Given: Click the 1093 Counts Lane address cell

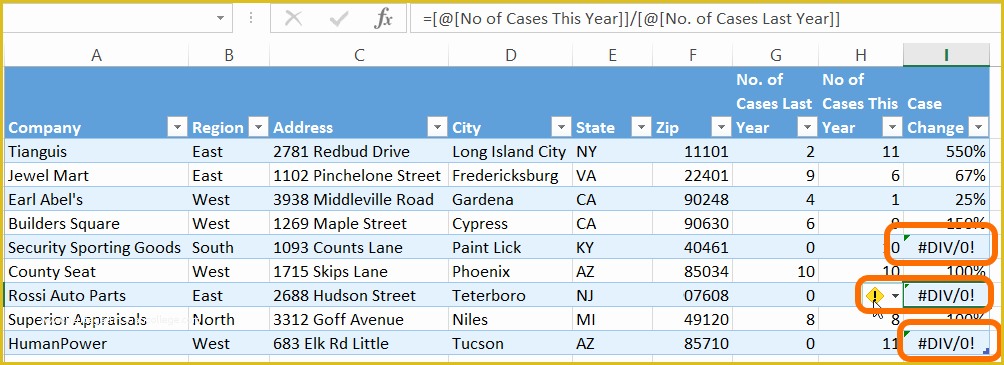Looking at the screenshot, I should pos(359,247).
